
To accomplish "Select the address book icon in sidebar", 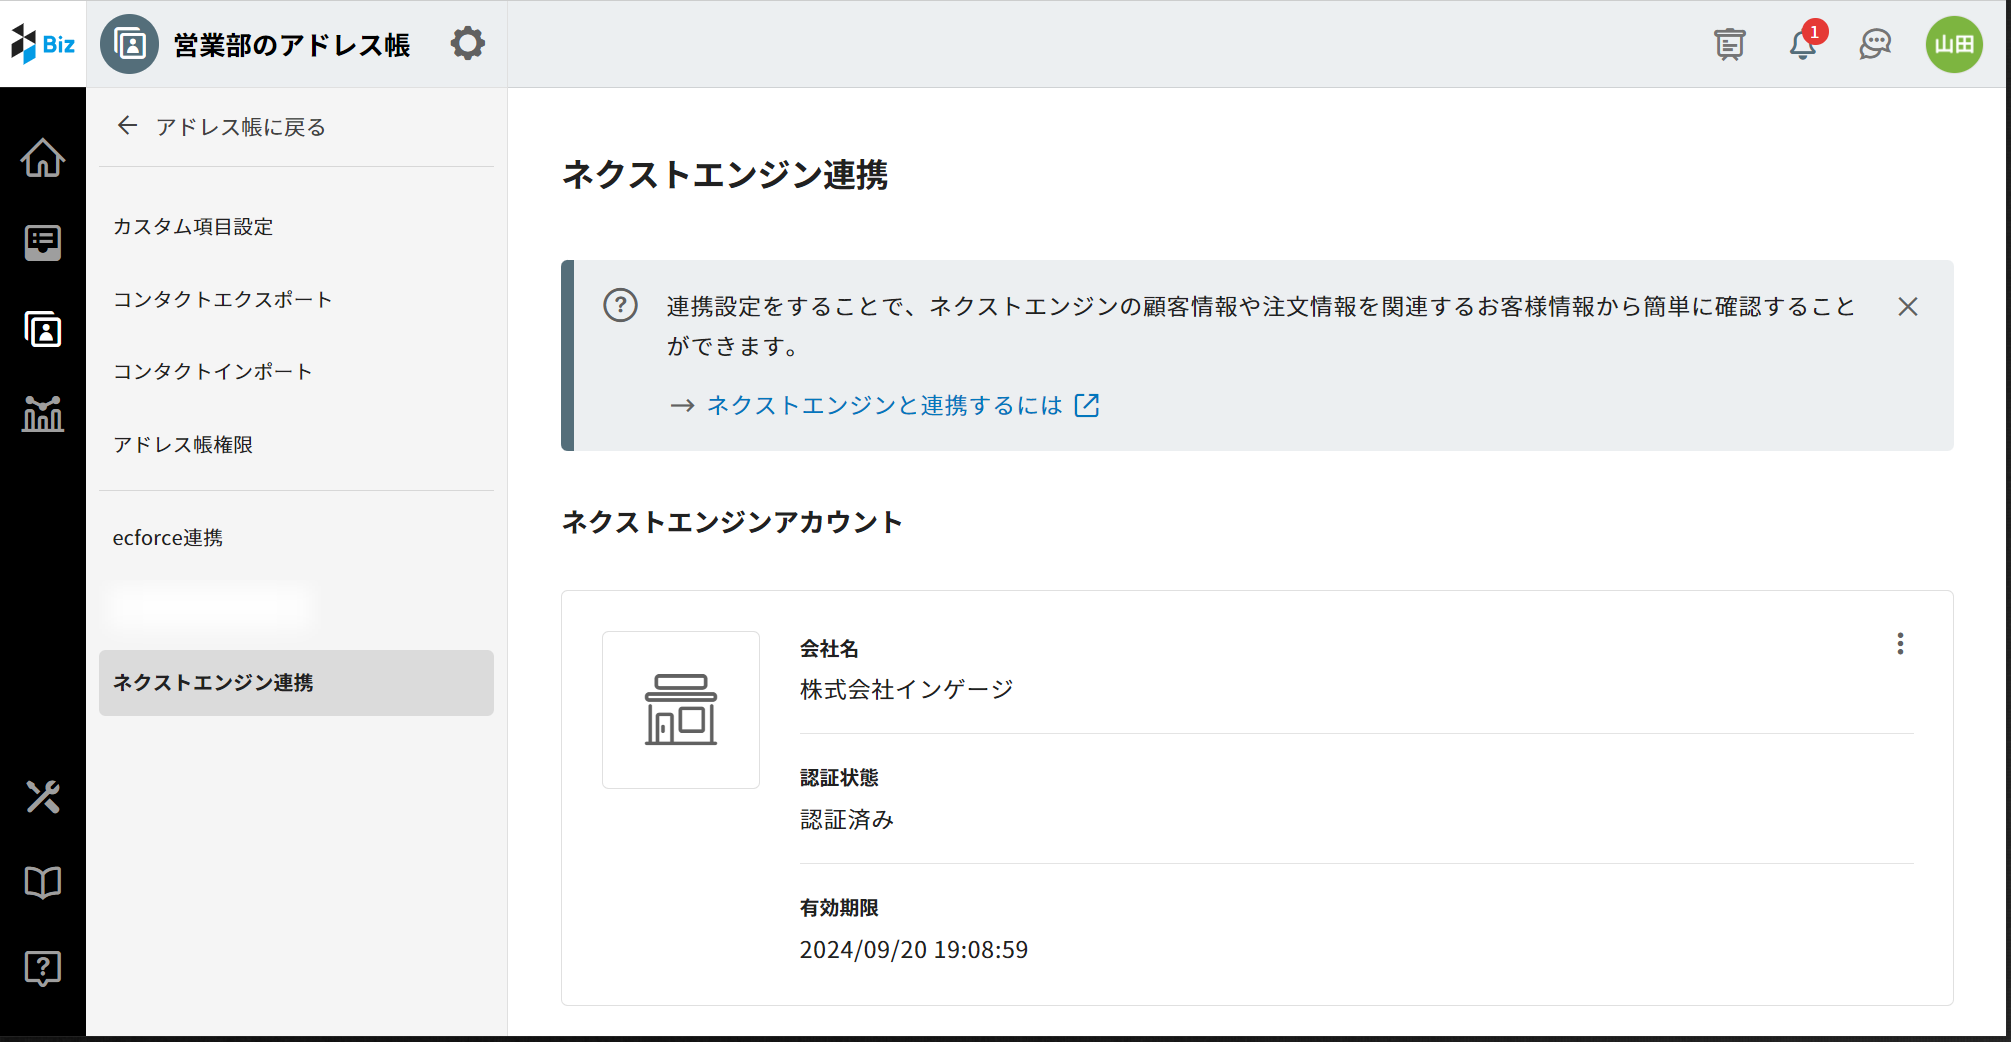I will pyautogui.click(x=43, y=329).
